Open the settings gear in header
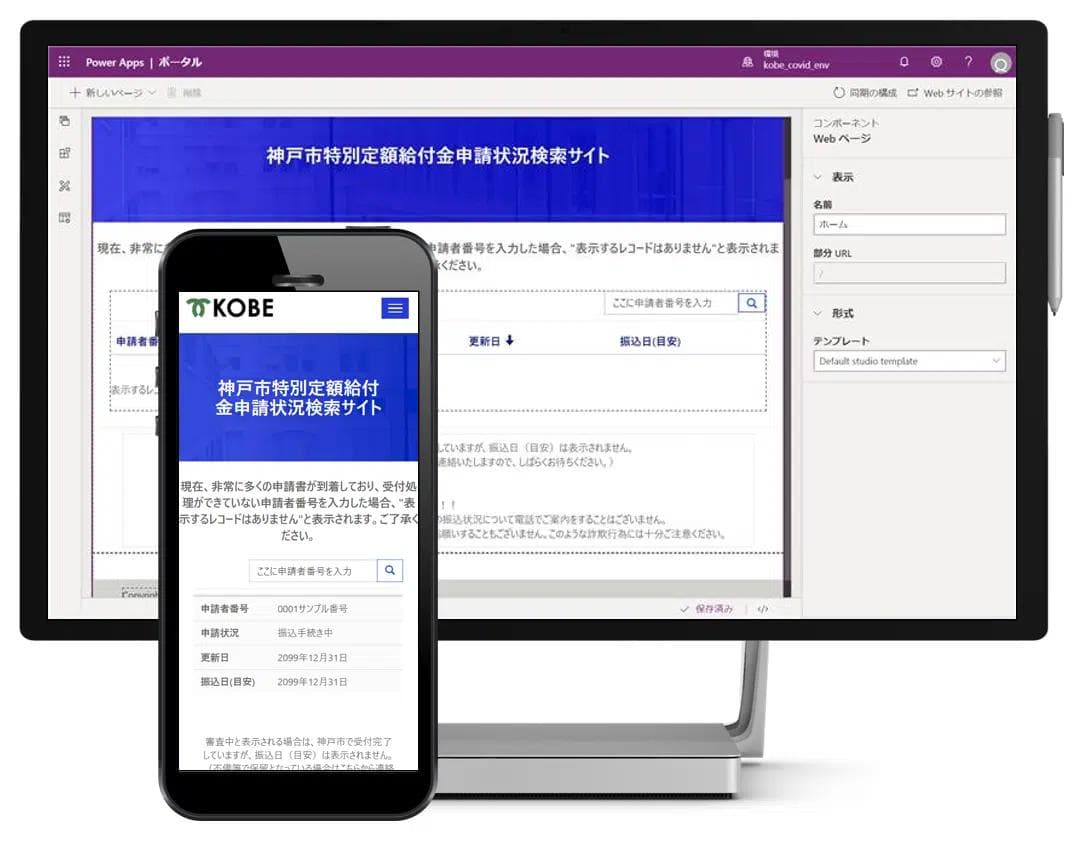The height and width of the screenshot is (859, 1085). 936,62
